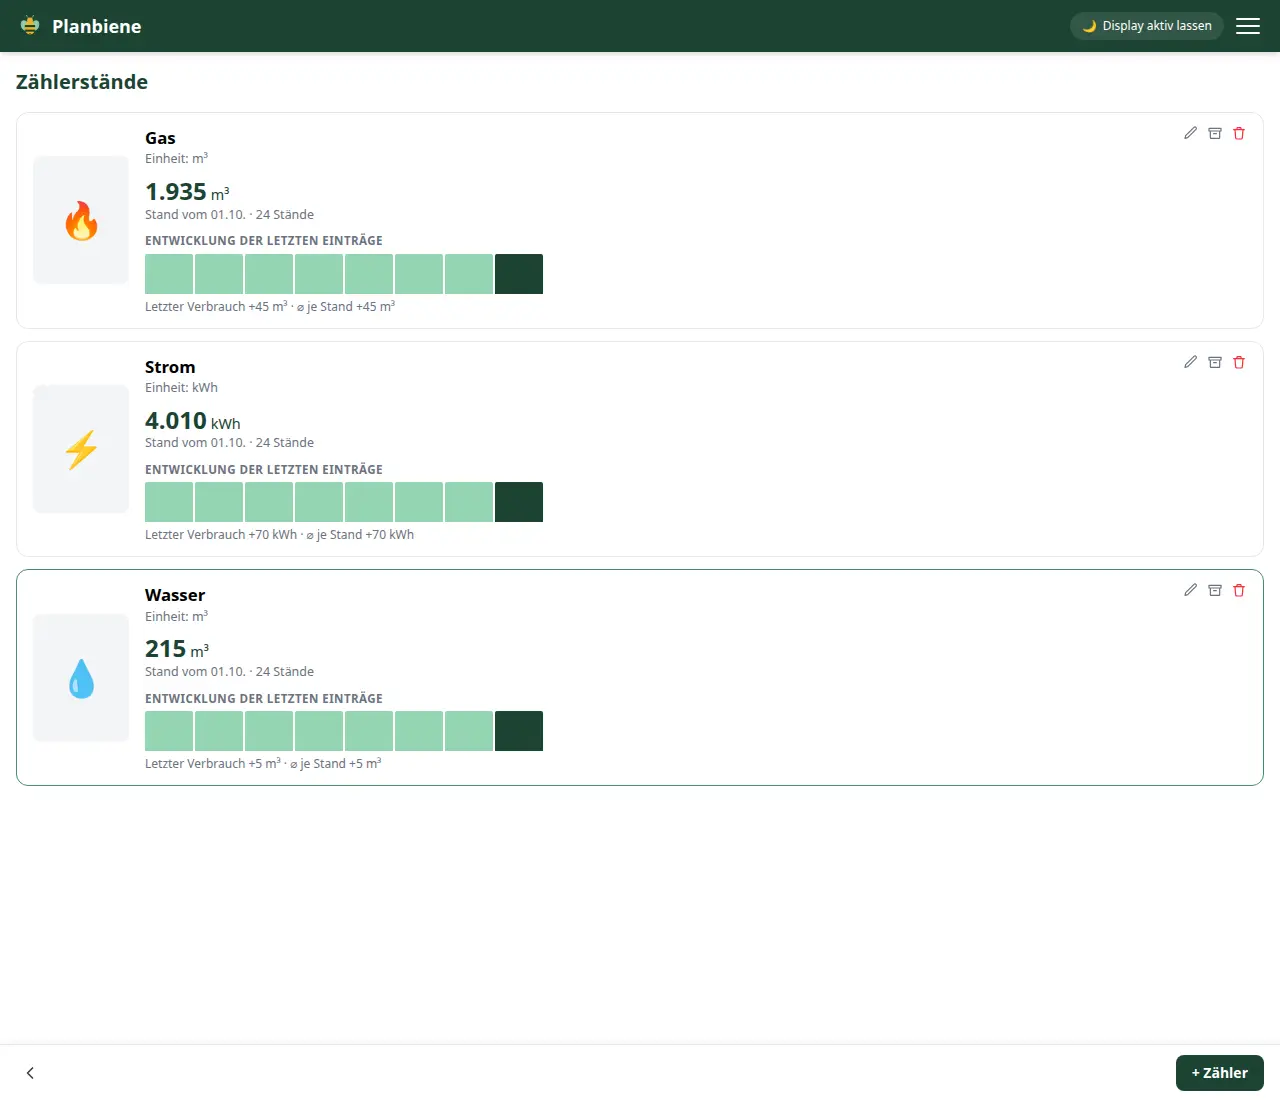The image size is (1280, 1100).
Task: Toggle 'Display aktiv lassen'
Action: click(x=1147, y=26)
